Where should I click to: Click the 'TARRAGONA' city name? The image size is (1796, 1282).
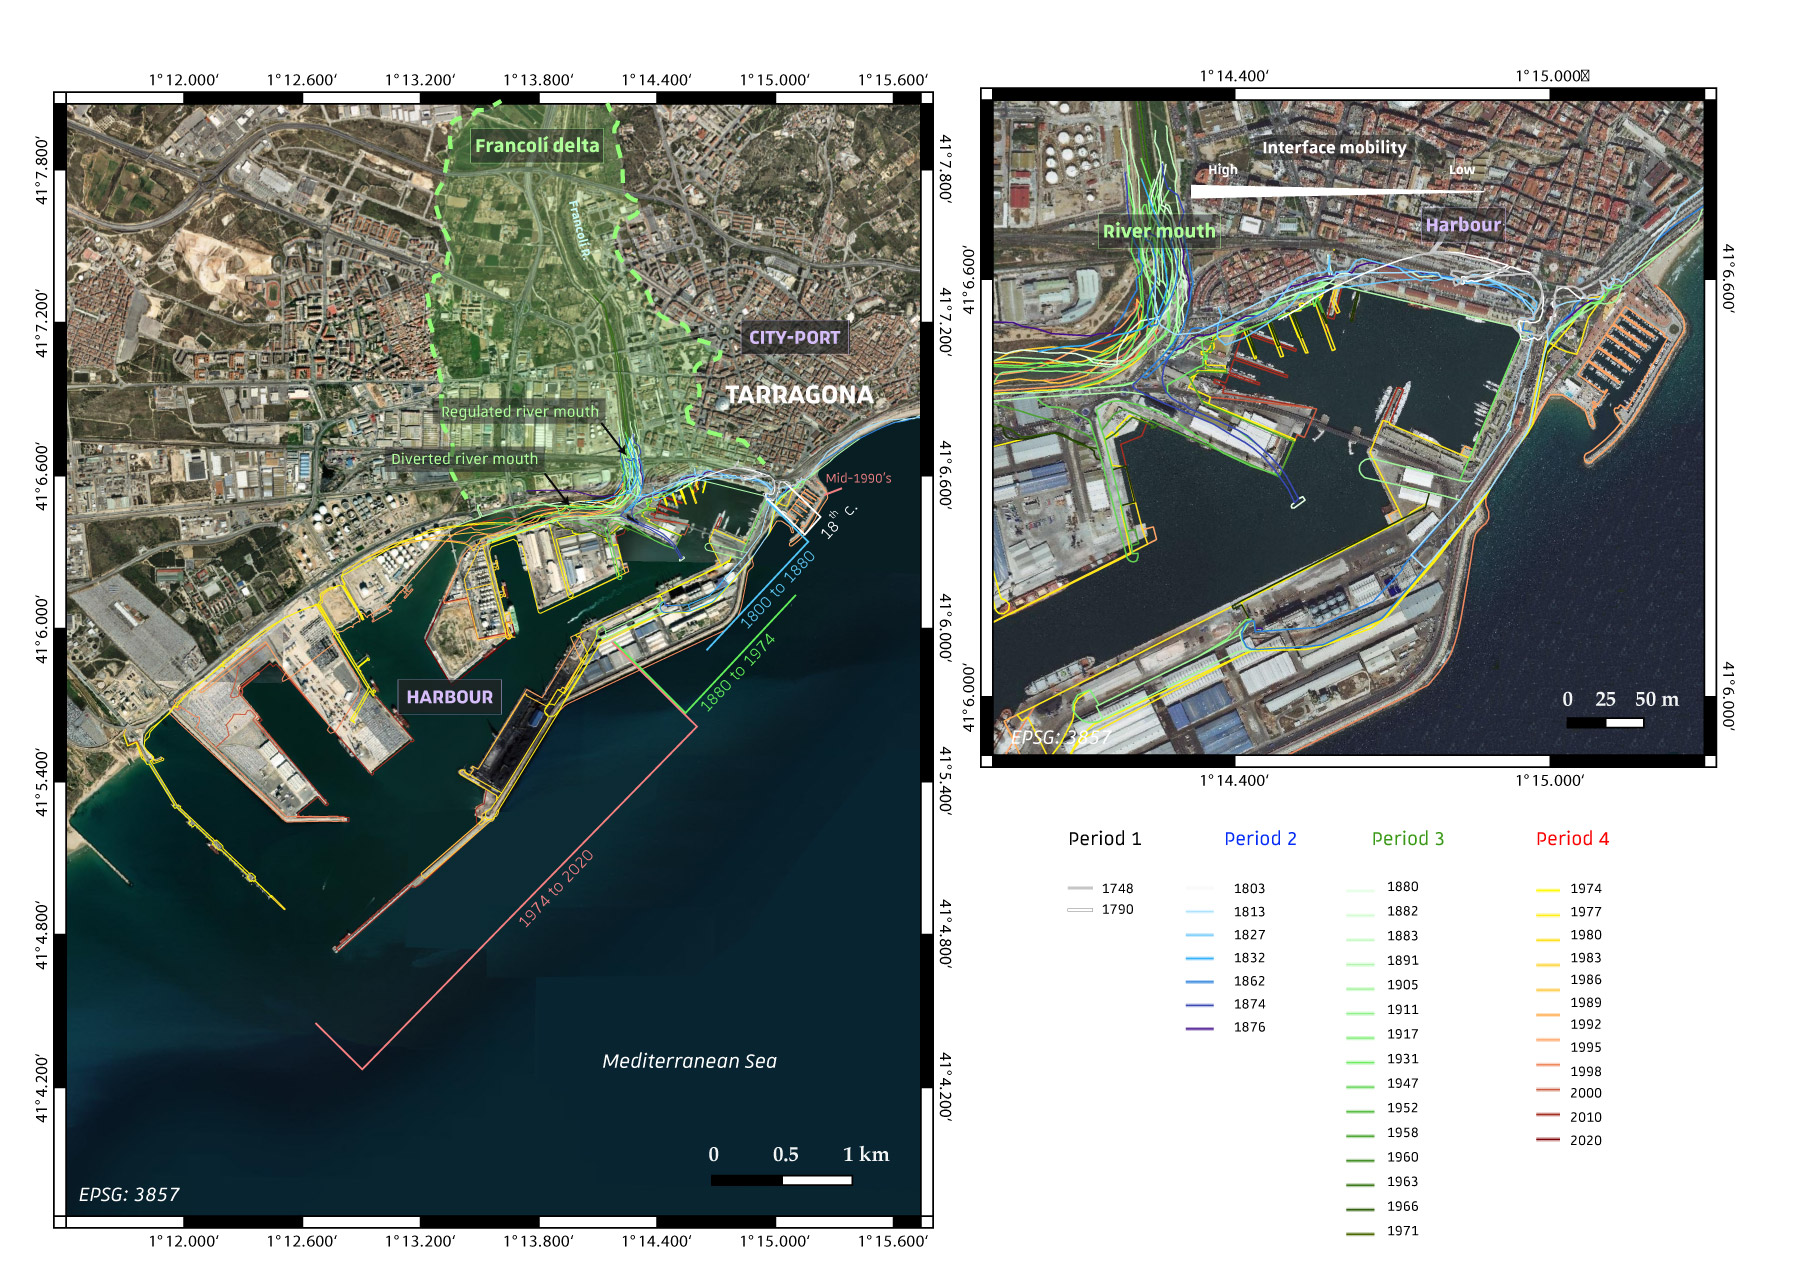[x=800, y=395]
